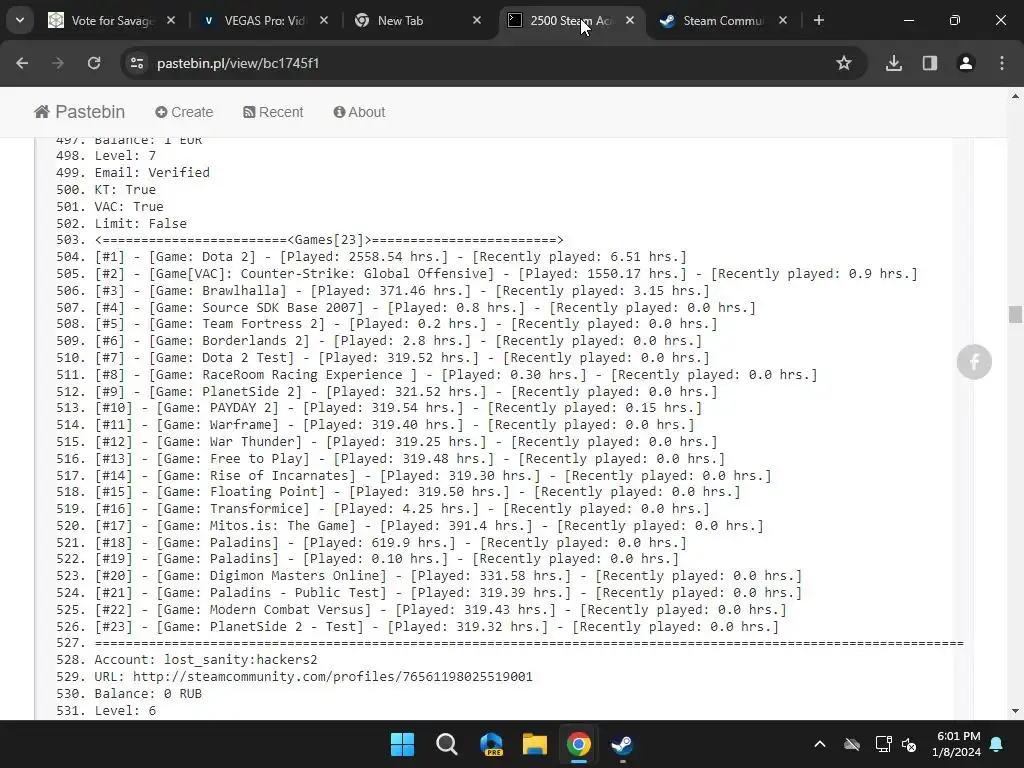1024x768 pixels.
Task: Click the scrollbar down arrow
Action: [x=1015, y=711]
